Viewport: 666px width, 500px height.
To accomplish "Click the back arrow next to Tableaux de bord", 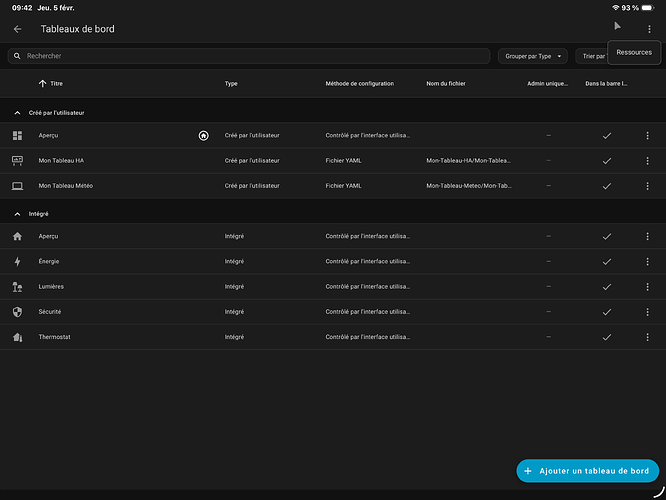I will coord(17,29).
